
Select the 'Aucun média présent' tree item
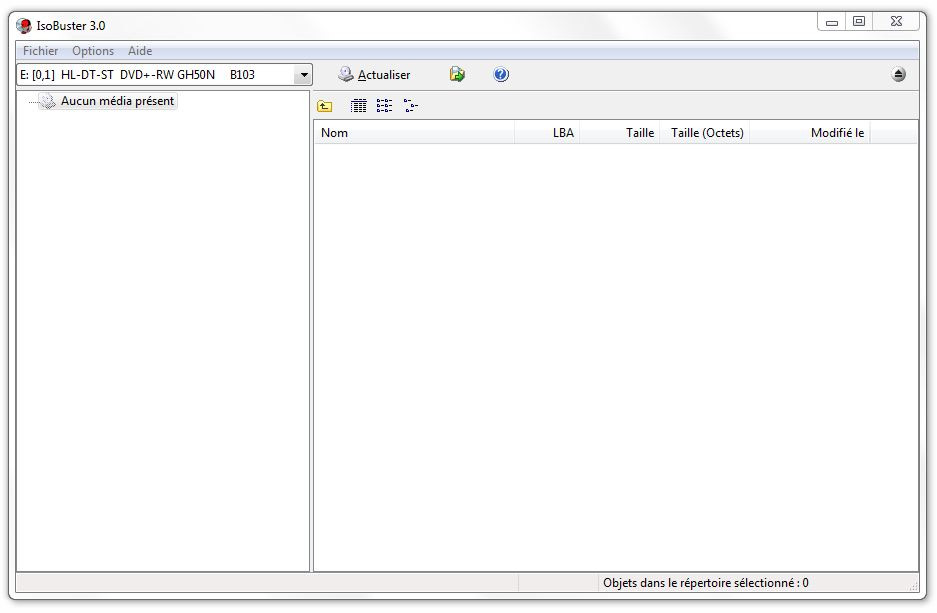pos(117,101)
